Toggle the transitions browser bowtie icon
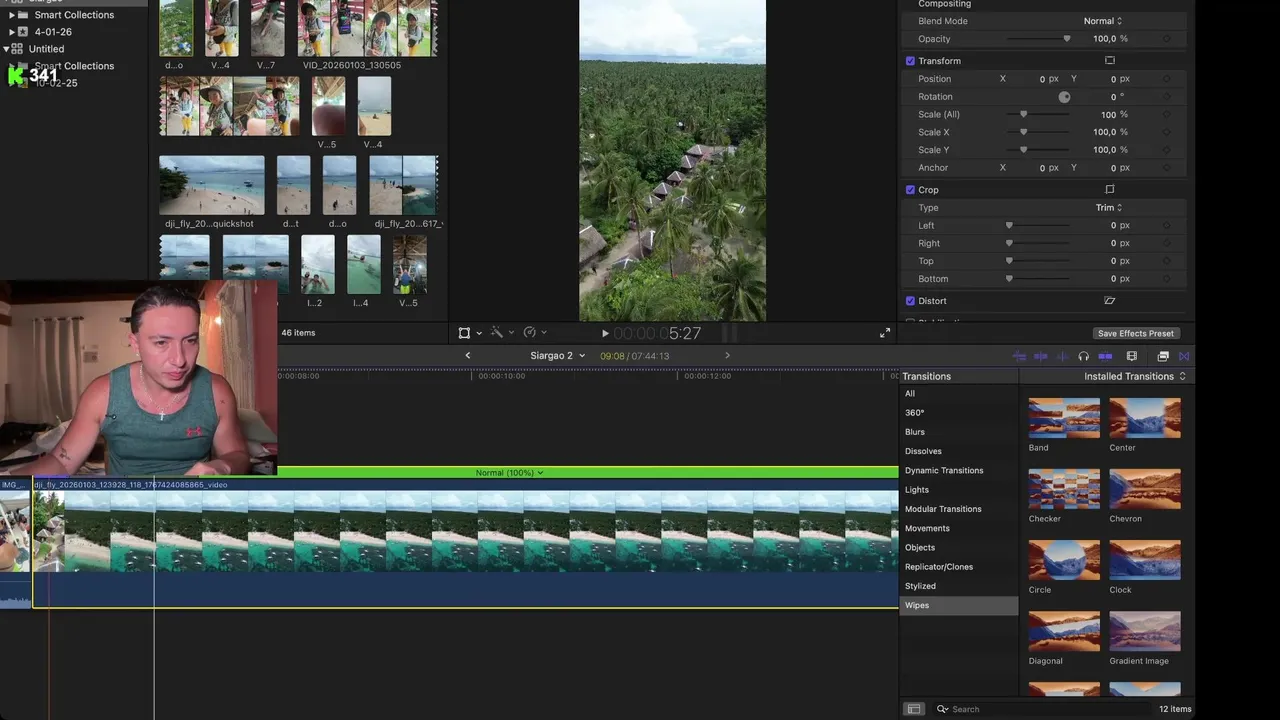1280x720 pixels. tap(1184, 356)
